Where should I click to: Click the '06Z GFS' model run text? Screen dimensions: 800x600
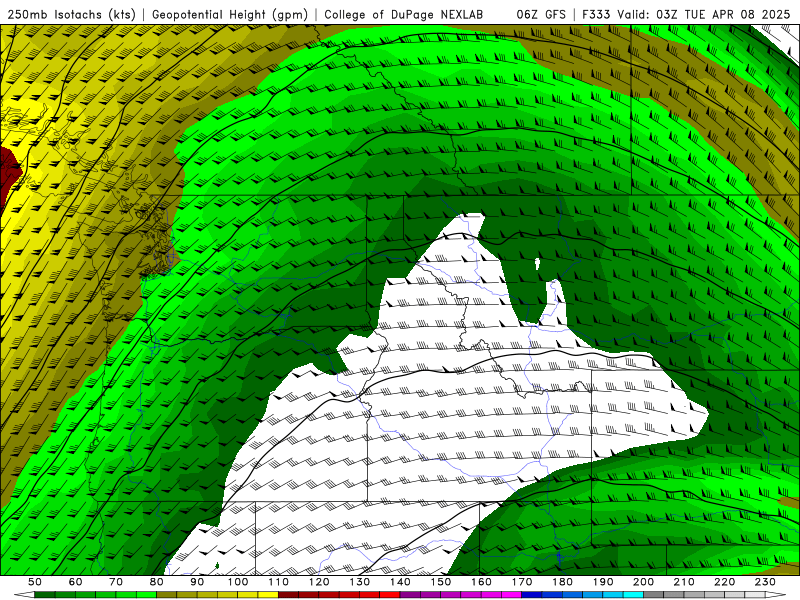coord(541,15)
